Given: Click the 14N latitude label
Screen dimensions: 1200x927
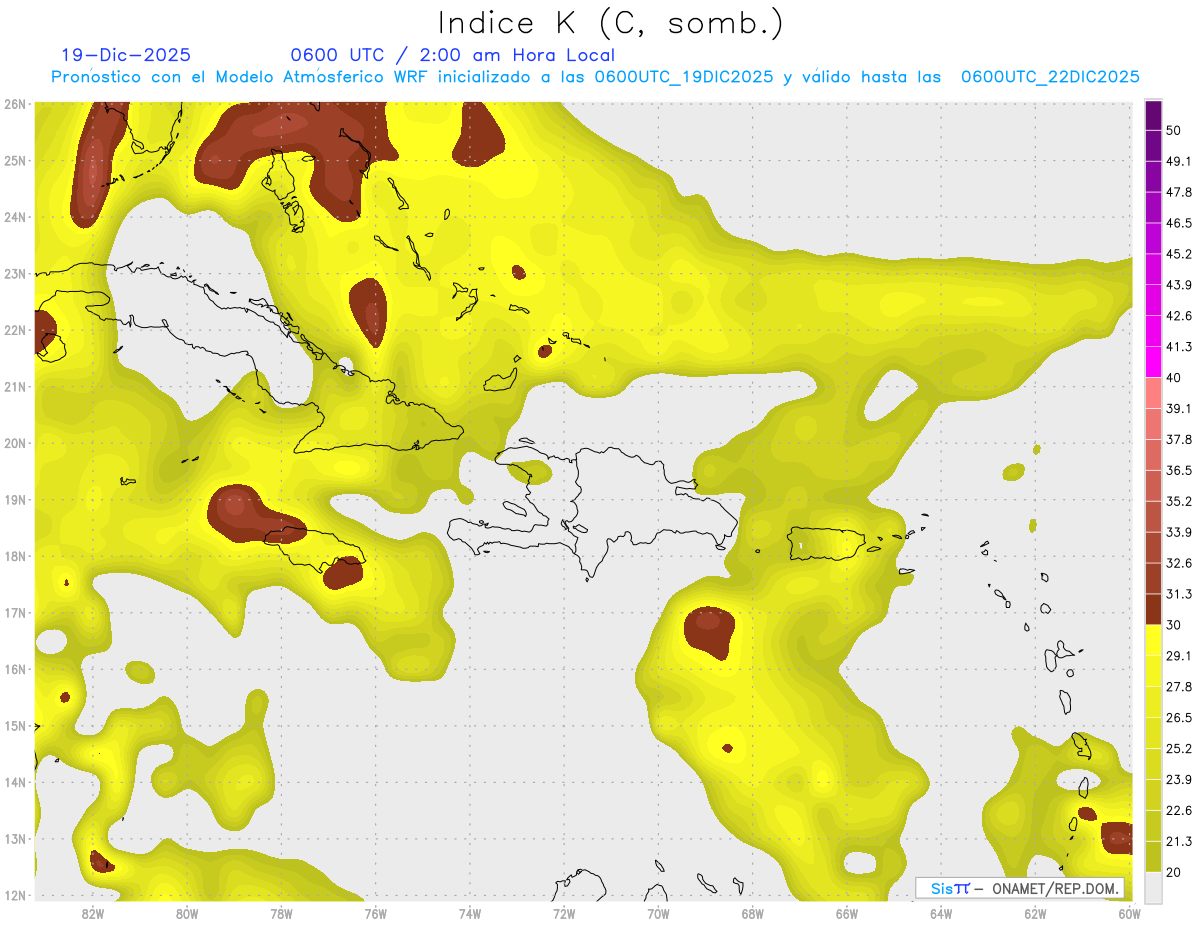Looking at the screenshot, I should coord(14,783).
